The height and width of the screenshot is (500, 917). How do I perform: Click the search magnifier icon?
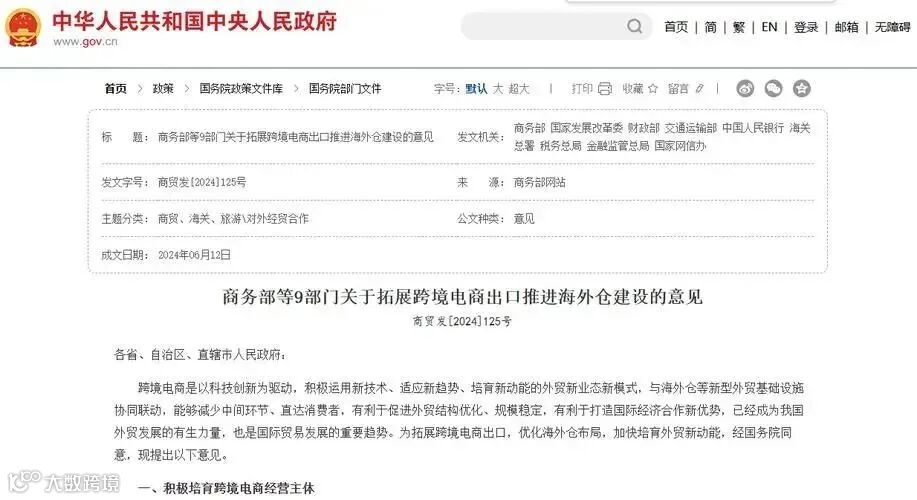634,26
